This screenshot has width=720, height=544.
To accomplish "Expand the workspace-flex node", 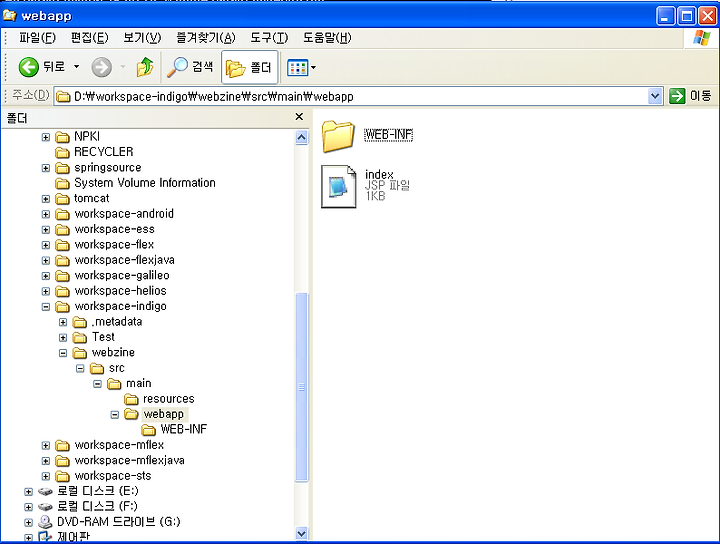I will pos(45,245).
